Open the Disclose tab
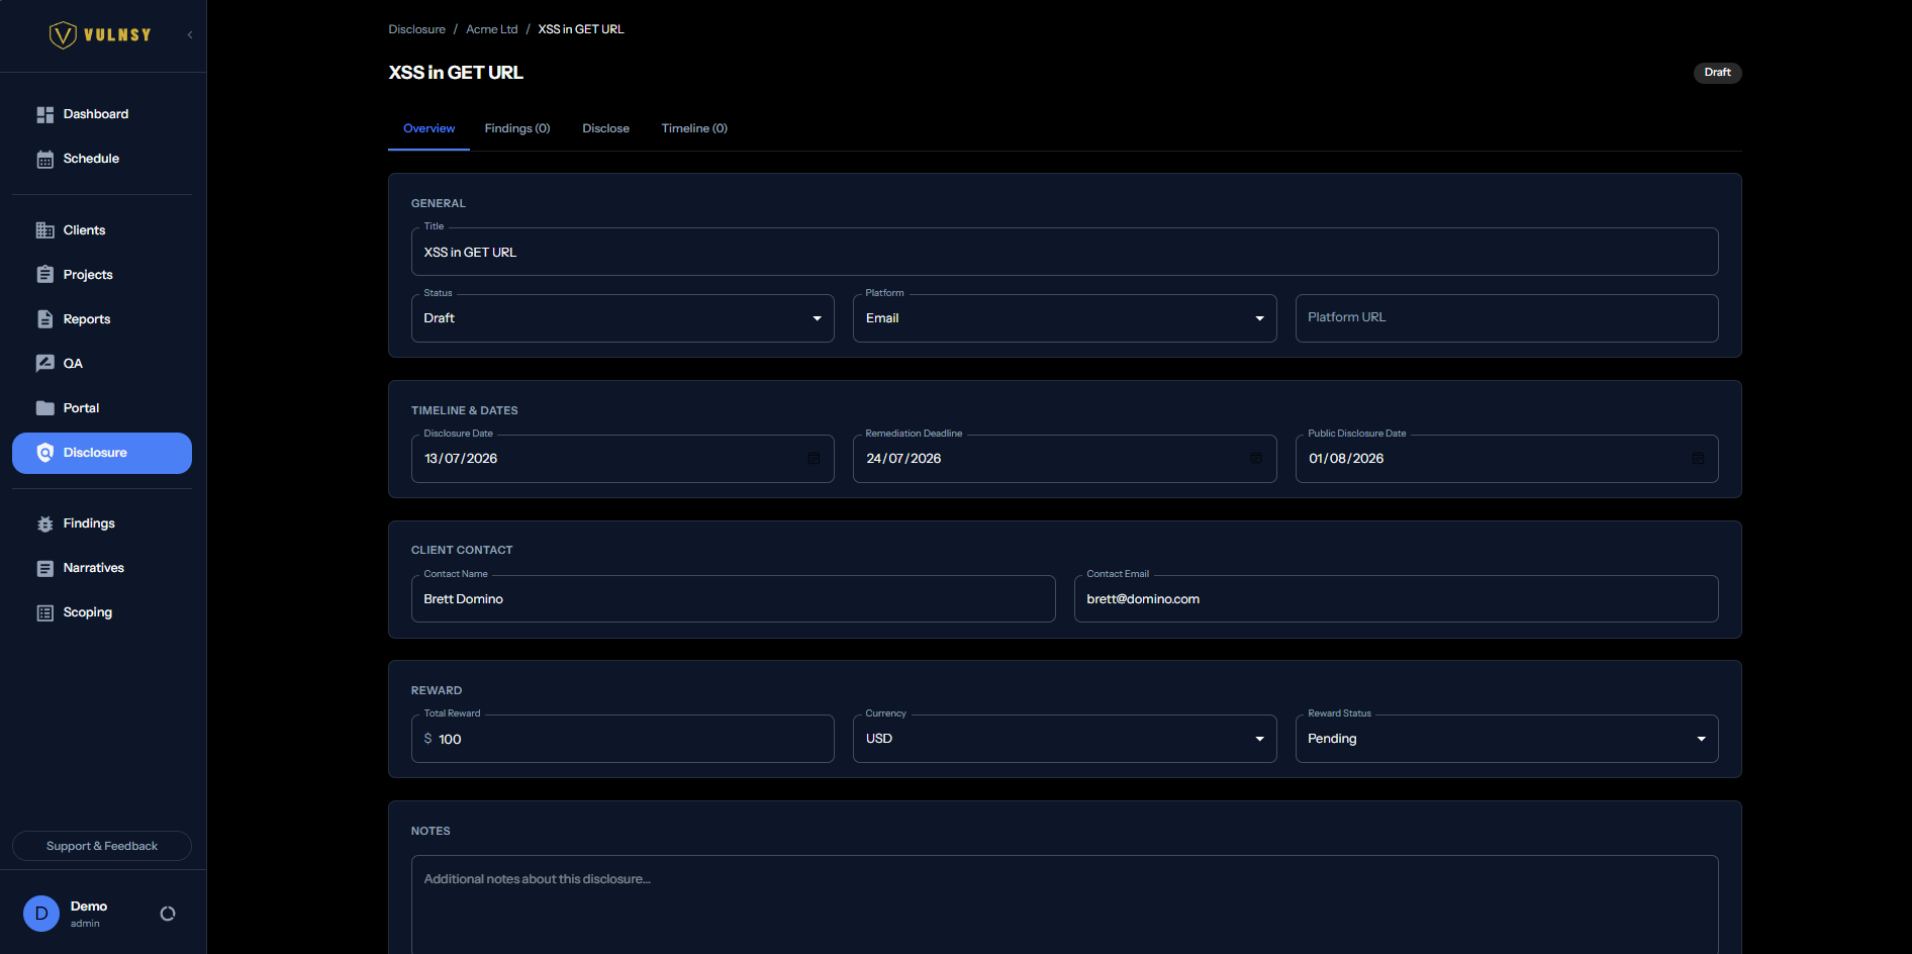This screenshot has width=1912, height=954. click(606, 129)
